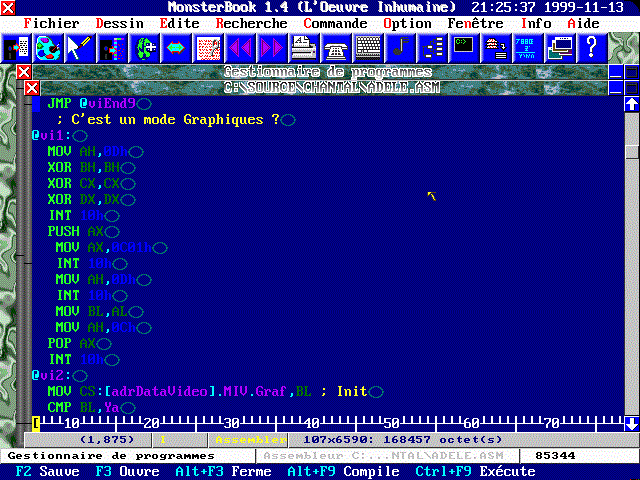Close the ADELE.ASM editor window

point(32,88)
